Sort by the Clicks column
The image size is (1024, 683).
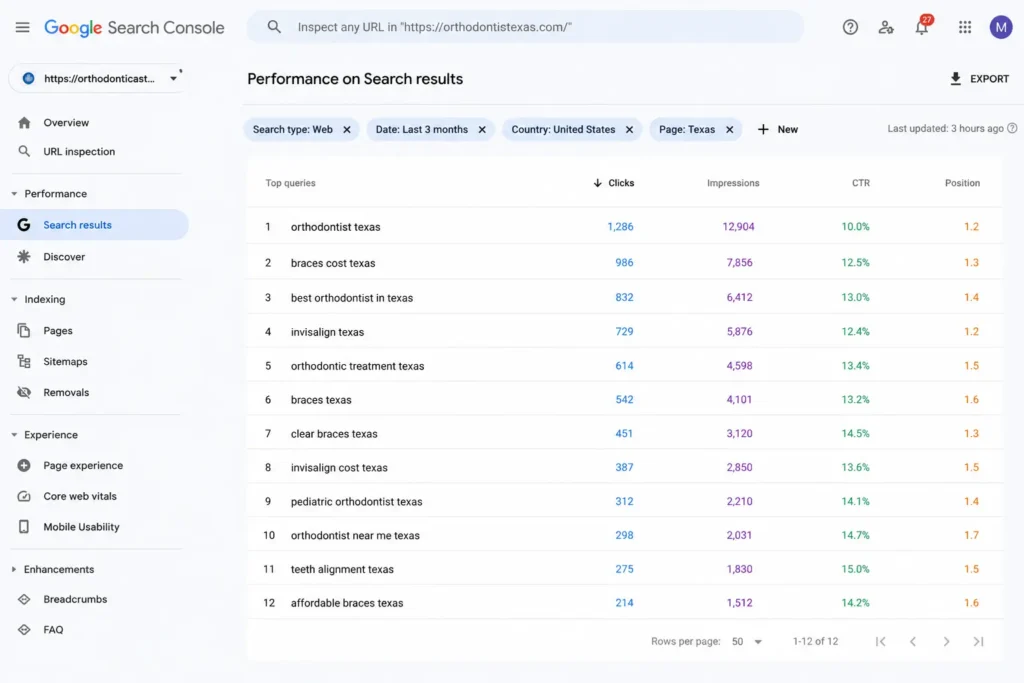[613, 183]
